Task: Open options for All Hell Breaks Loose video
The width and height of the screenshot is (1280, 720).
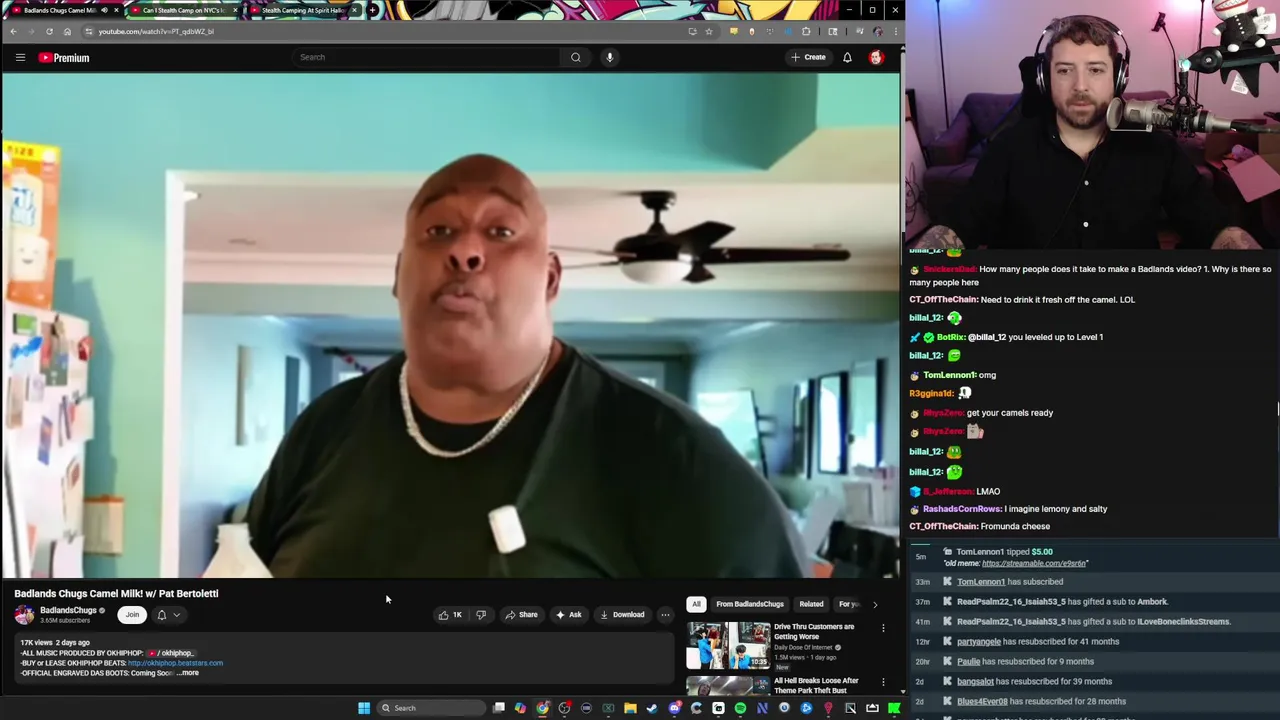Action: click(883, 682)
